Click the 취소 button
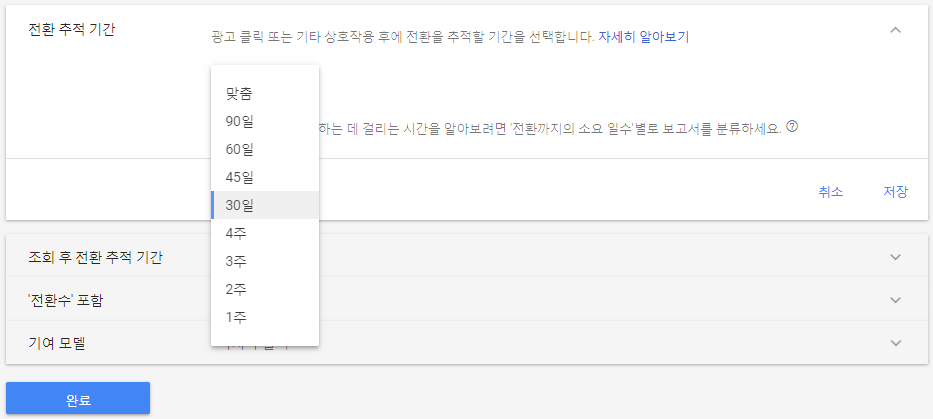Viewport: 933px width, 419px height. coord(831,192)
